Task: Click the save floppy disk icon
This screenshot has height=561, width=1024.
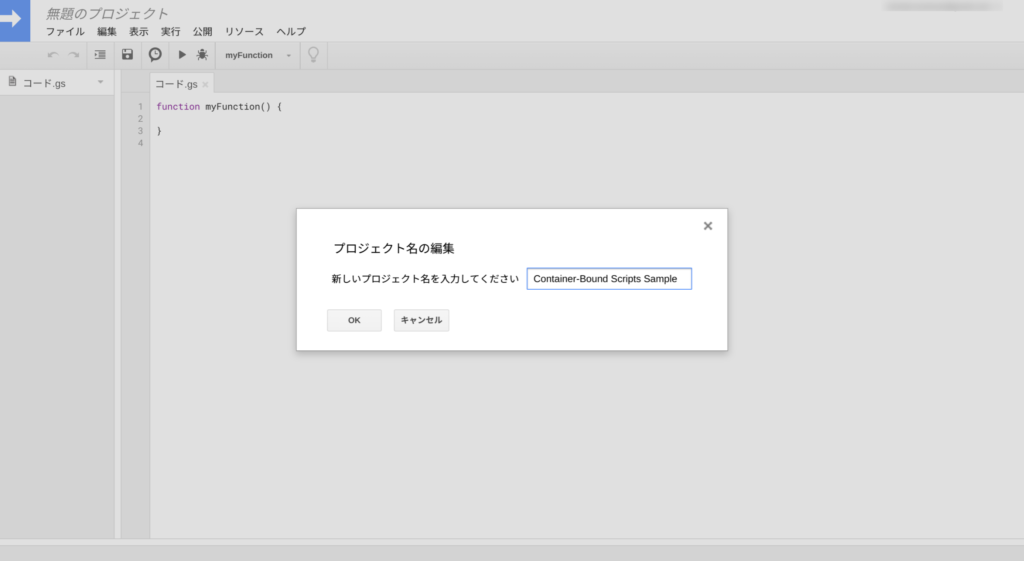Action: click(127, 55)
